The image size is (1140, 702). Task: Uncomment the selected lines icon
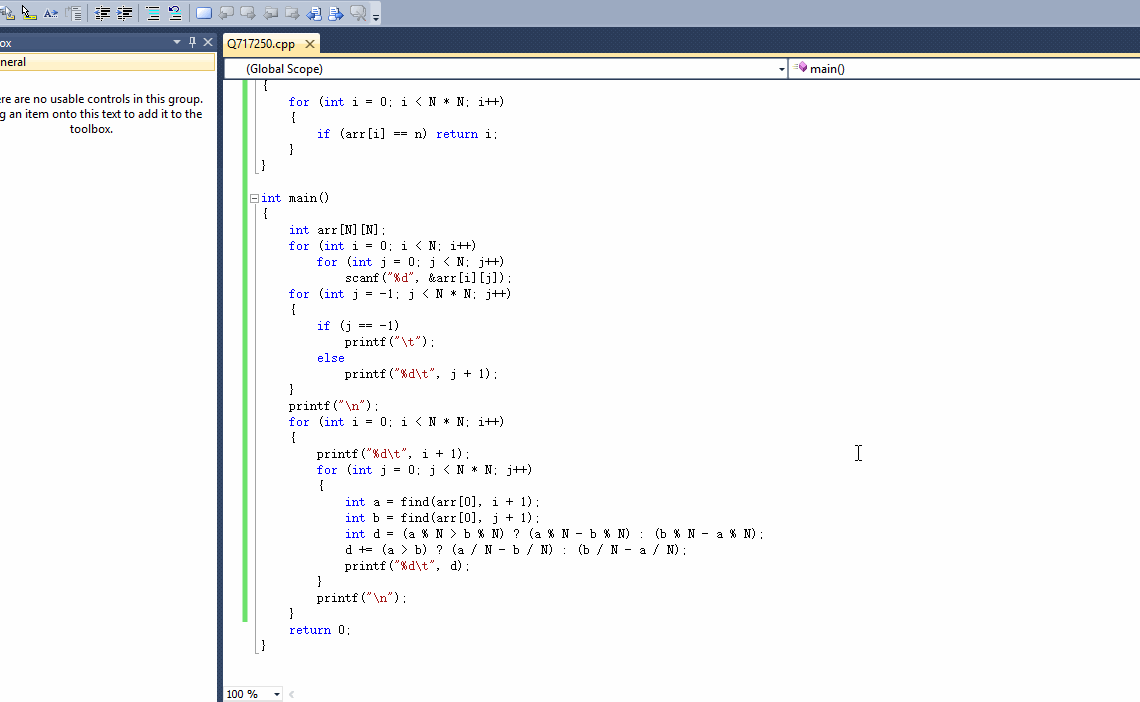(x=174, y=13)
